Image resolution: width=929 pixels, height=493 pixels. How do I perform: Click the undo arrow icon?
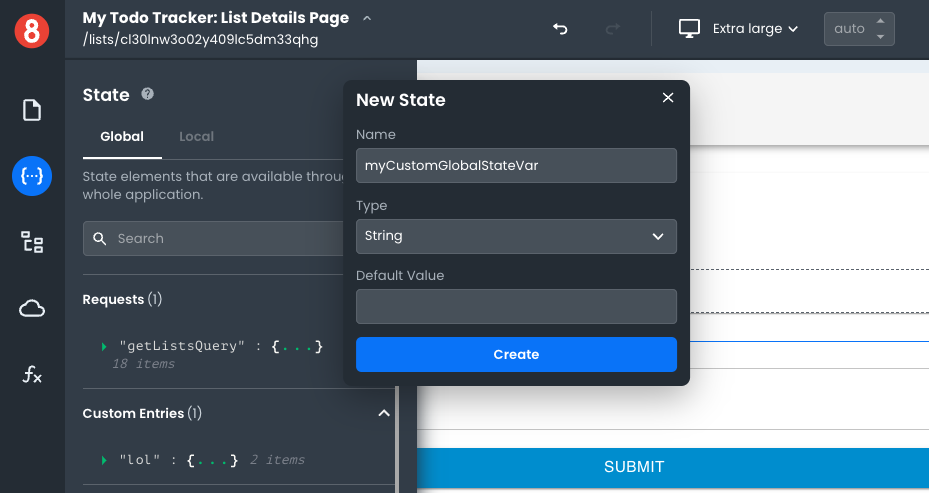tap(560, 29)
